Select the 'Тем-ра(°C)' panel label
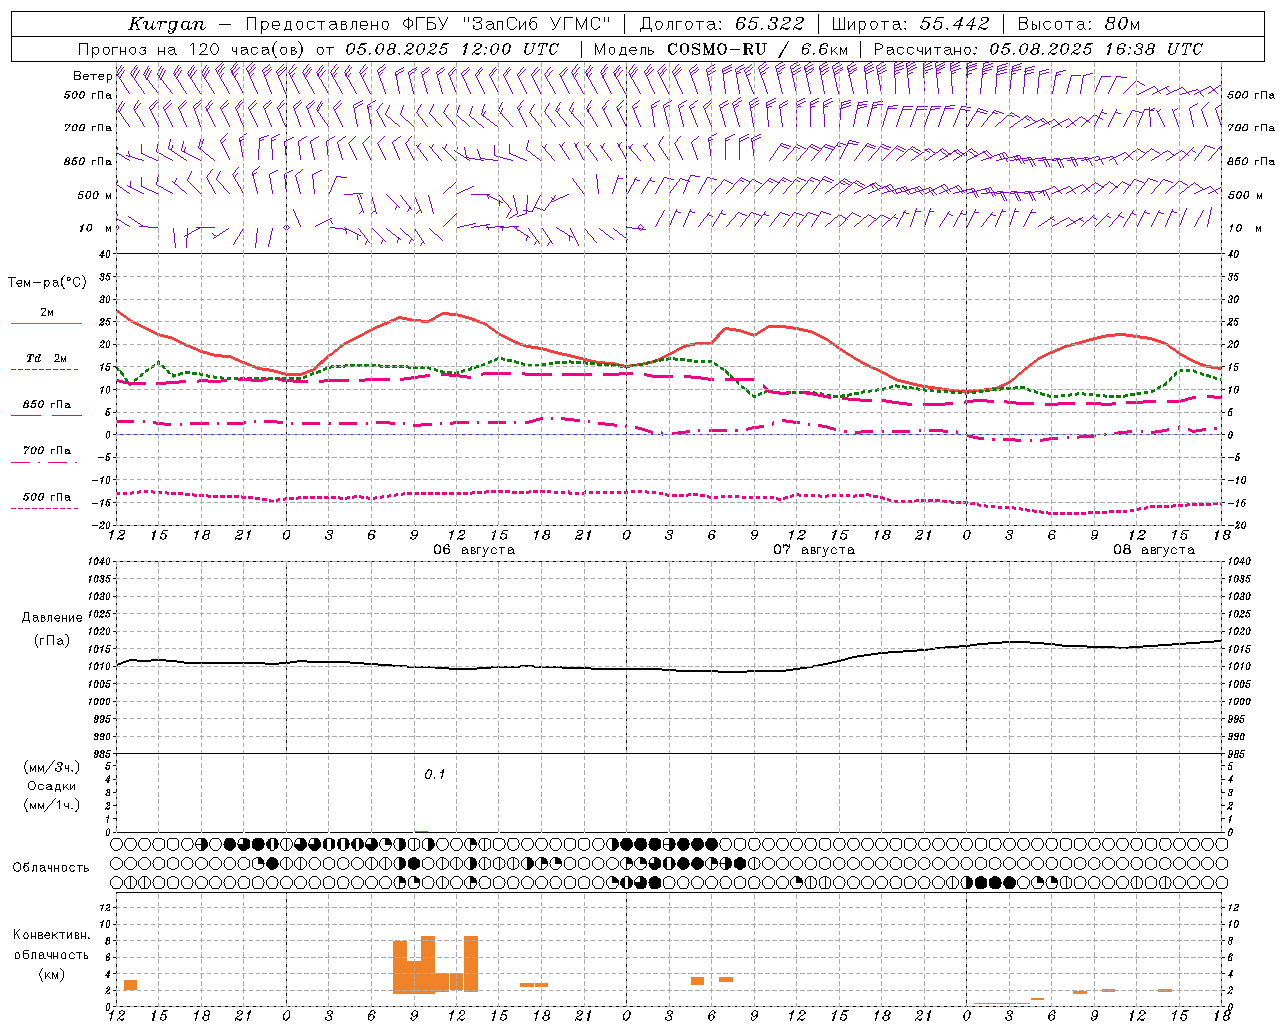1280x1024 pixels. pos(47,283)
